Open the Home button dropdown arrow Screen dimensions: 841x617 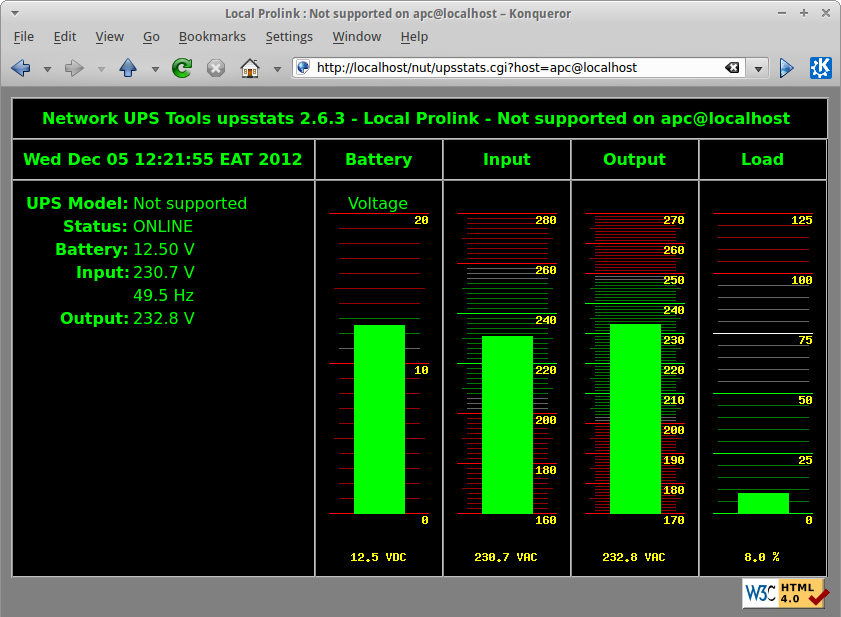[277, 69]
